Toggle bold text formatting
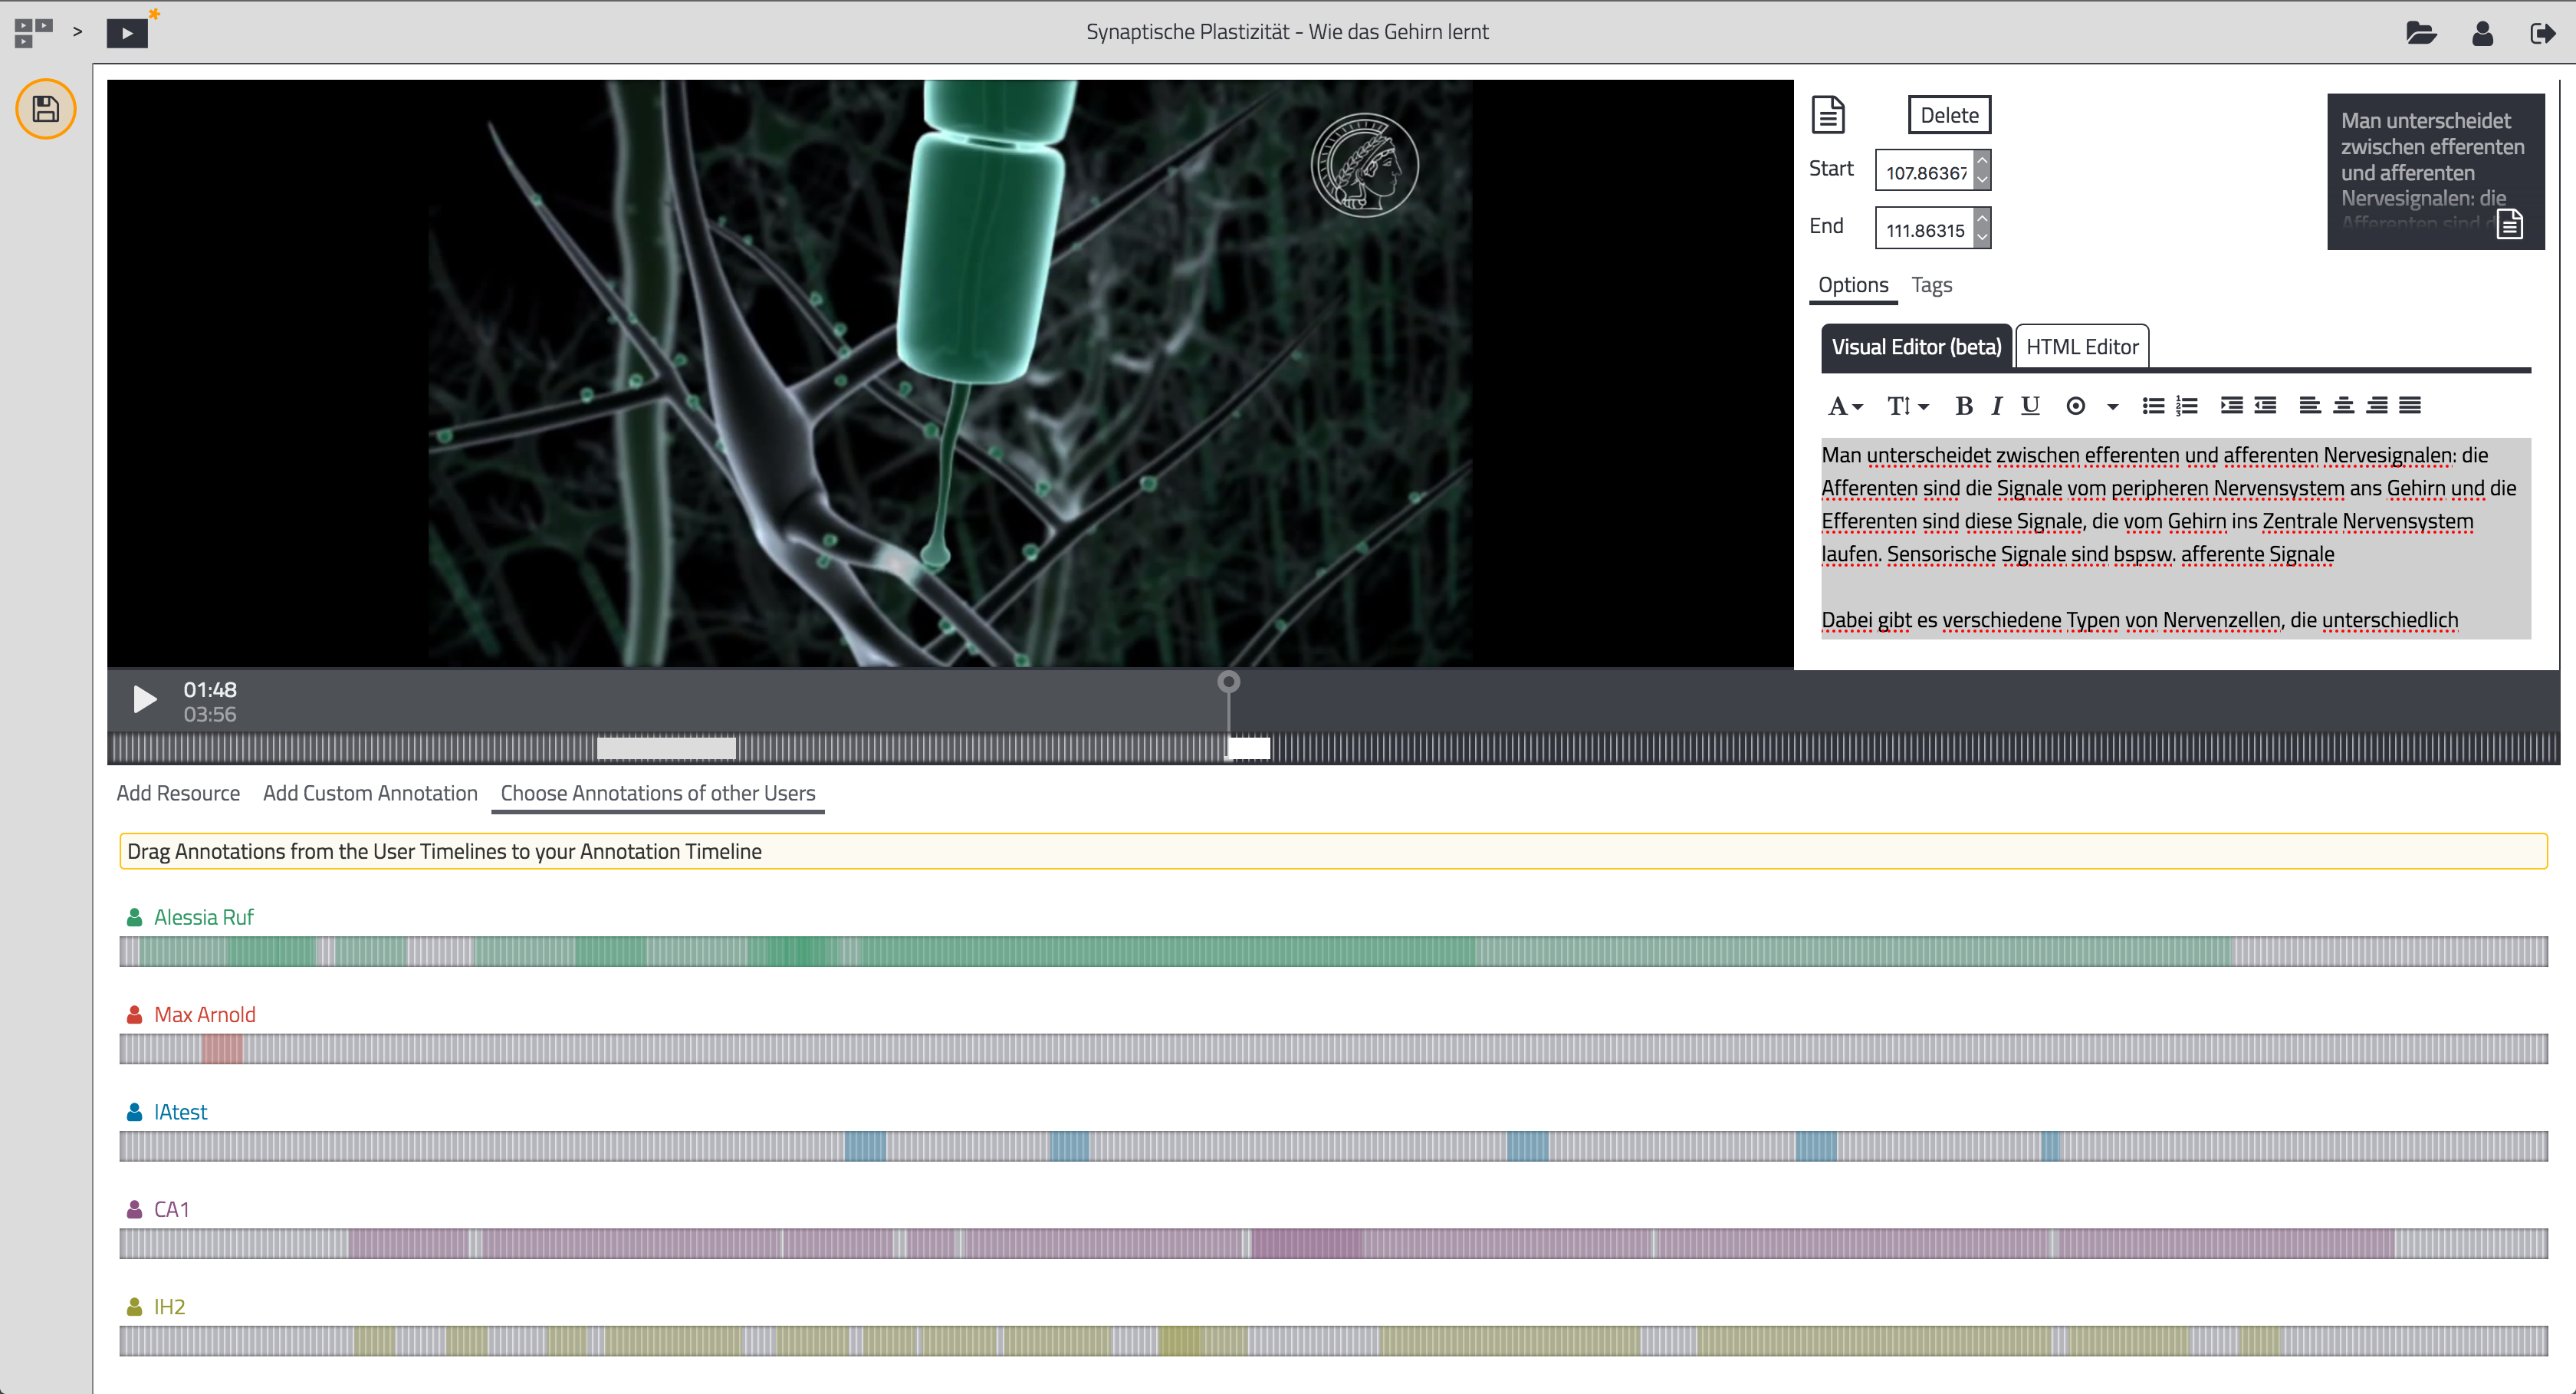 click(x=1963, y=406)
